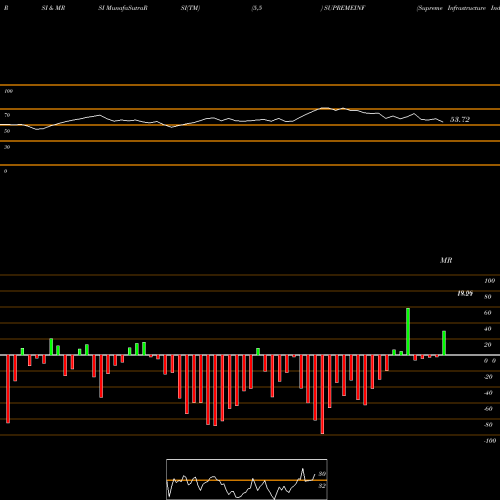
Task: Click the tallest green MR histogram bar
Action: (408, 332)
